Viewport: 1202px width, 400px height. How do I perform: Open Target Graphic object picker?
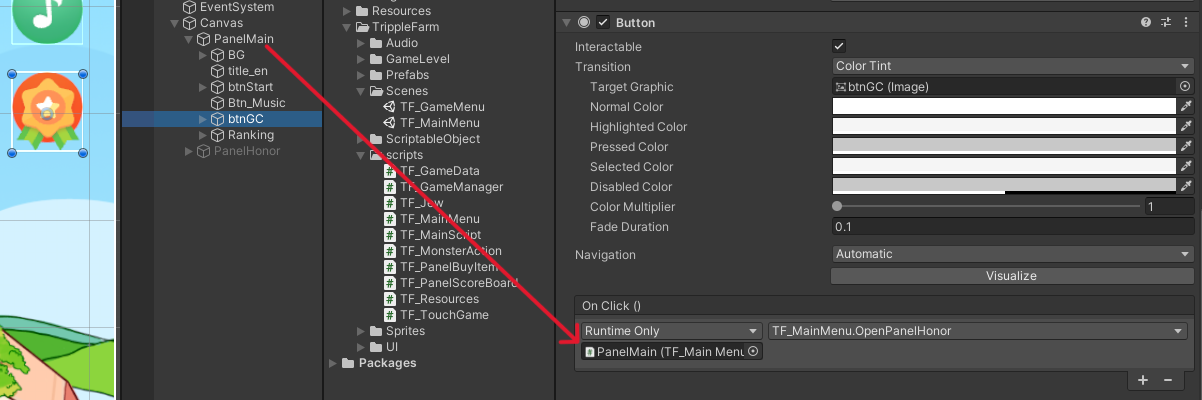1185,87
